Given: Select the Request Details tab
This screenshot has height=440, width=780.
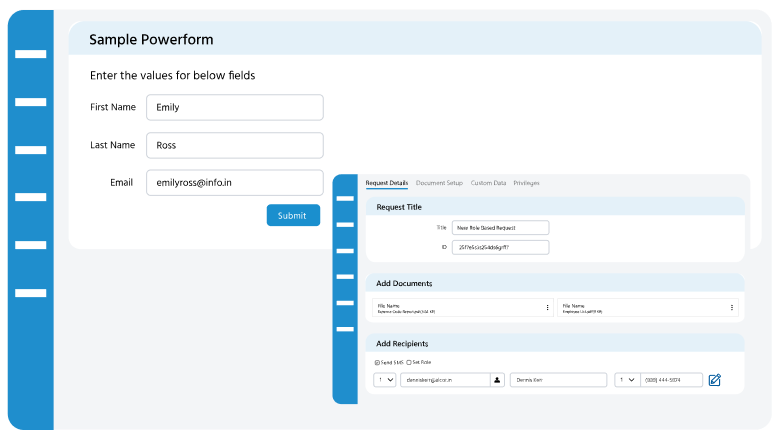Looking at the screenshot, I should point(387,183).
